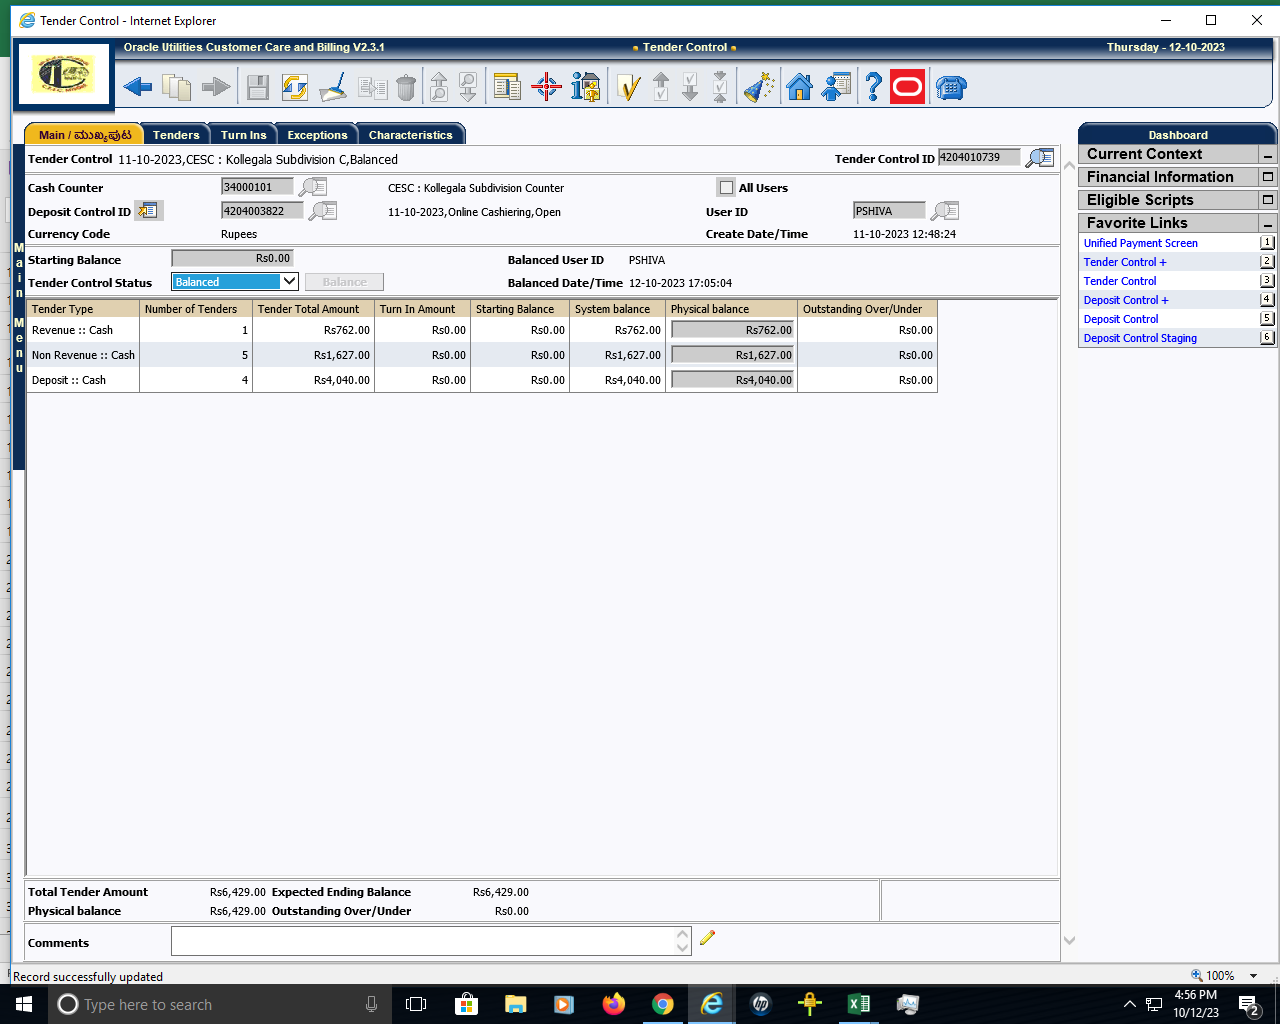This screenshot has height=1024, width=1280.
Task: Click the Cash Counter search icon
Action: click(313, 187)
